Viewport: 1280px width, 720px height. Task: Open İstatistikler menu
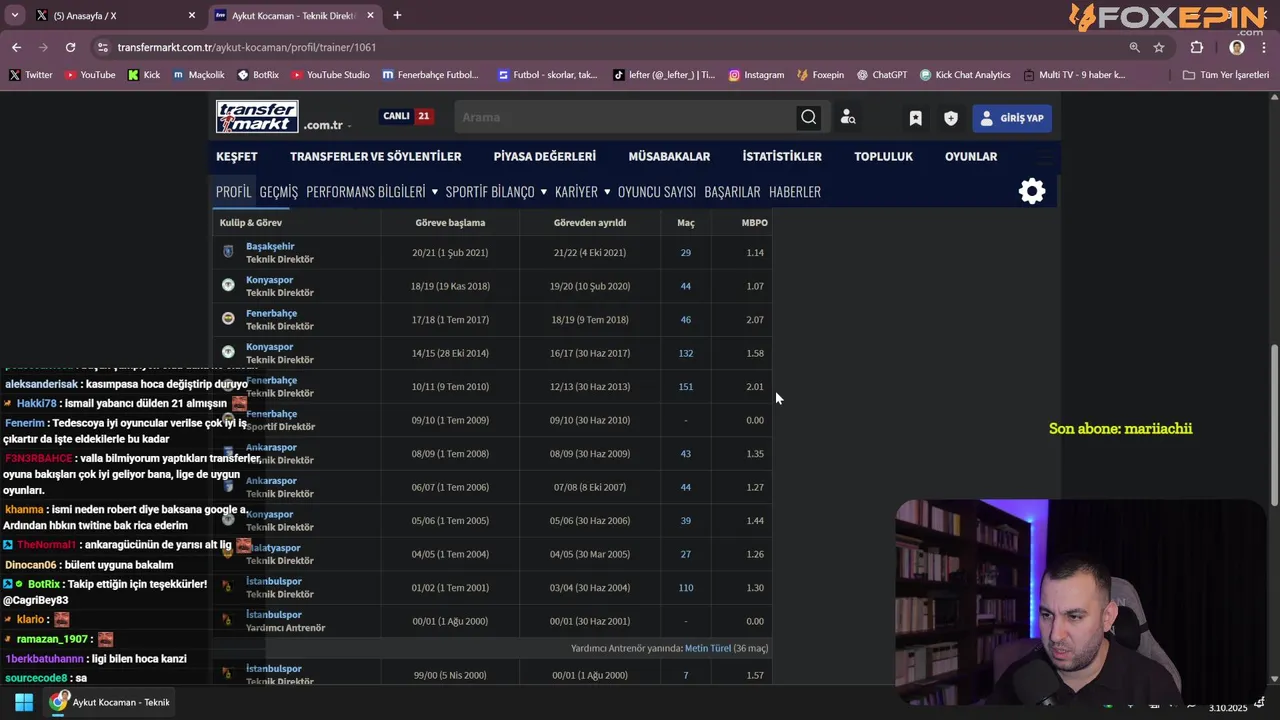782,156
